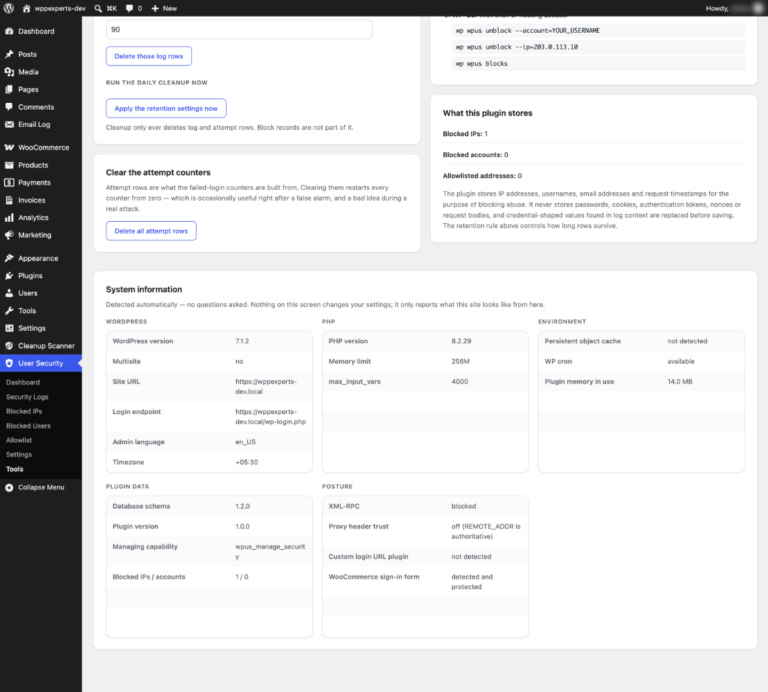
Task: Select the Tools submenu item under User Security
Action: [x=15, y=469]
